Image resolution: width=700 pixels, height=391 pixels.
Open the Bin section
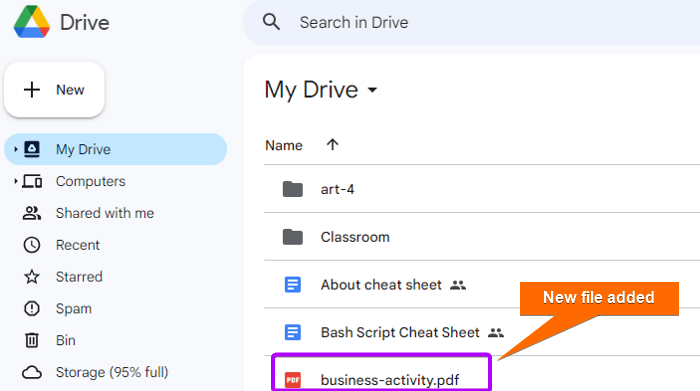point(66,340)
